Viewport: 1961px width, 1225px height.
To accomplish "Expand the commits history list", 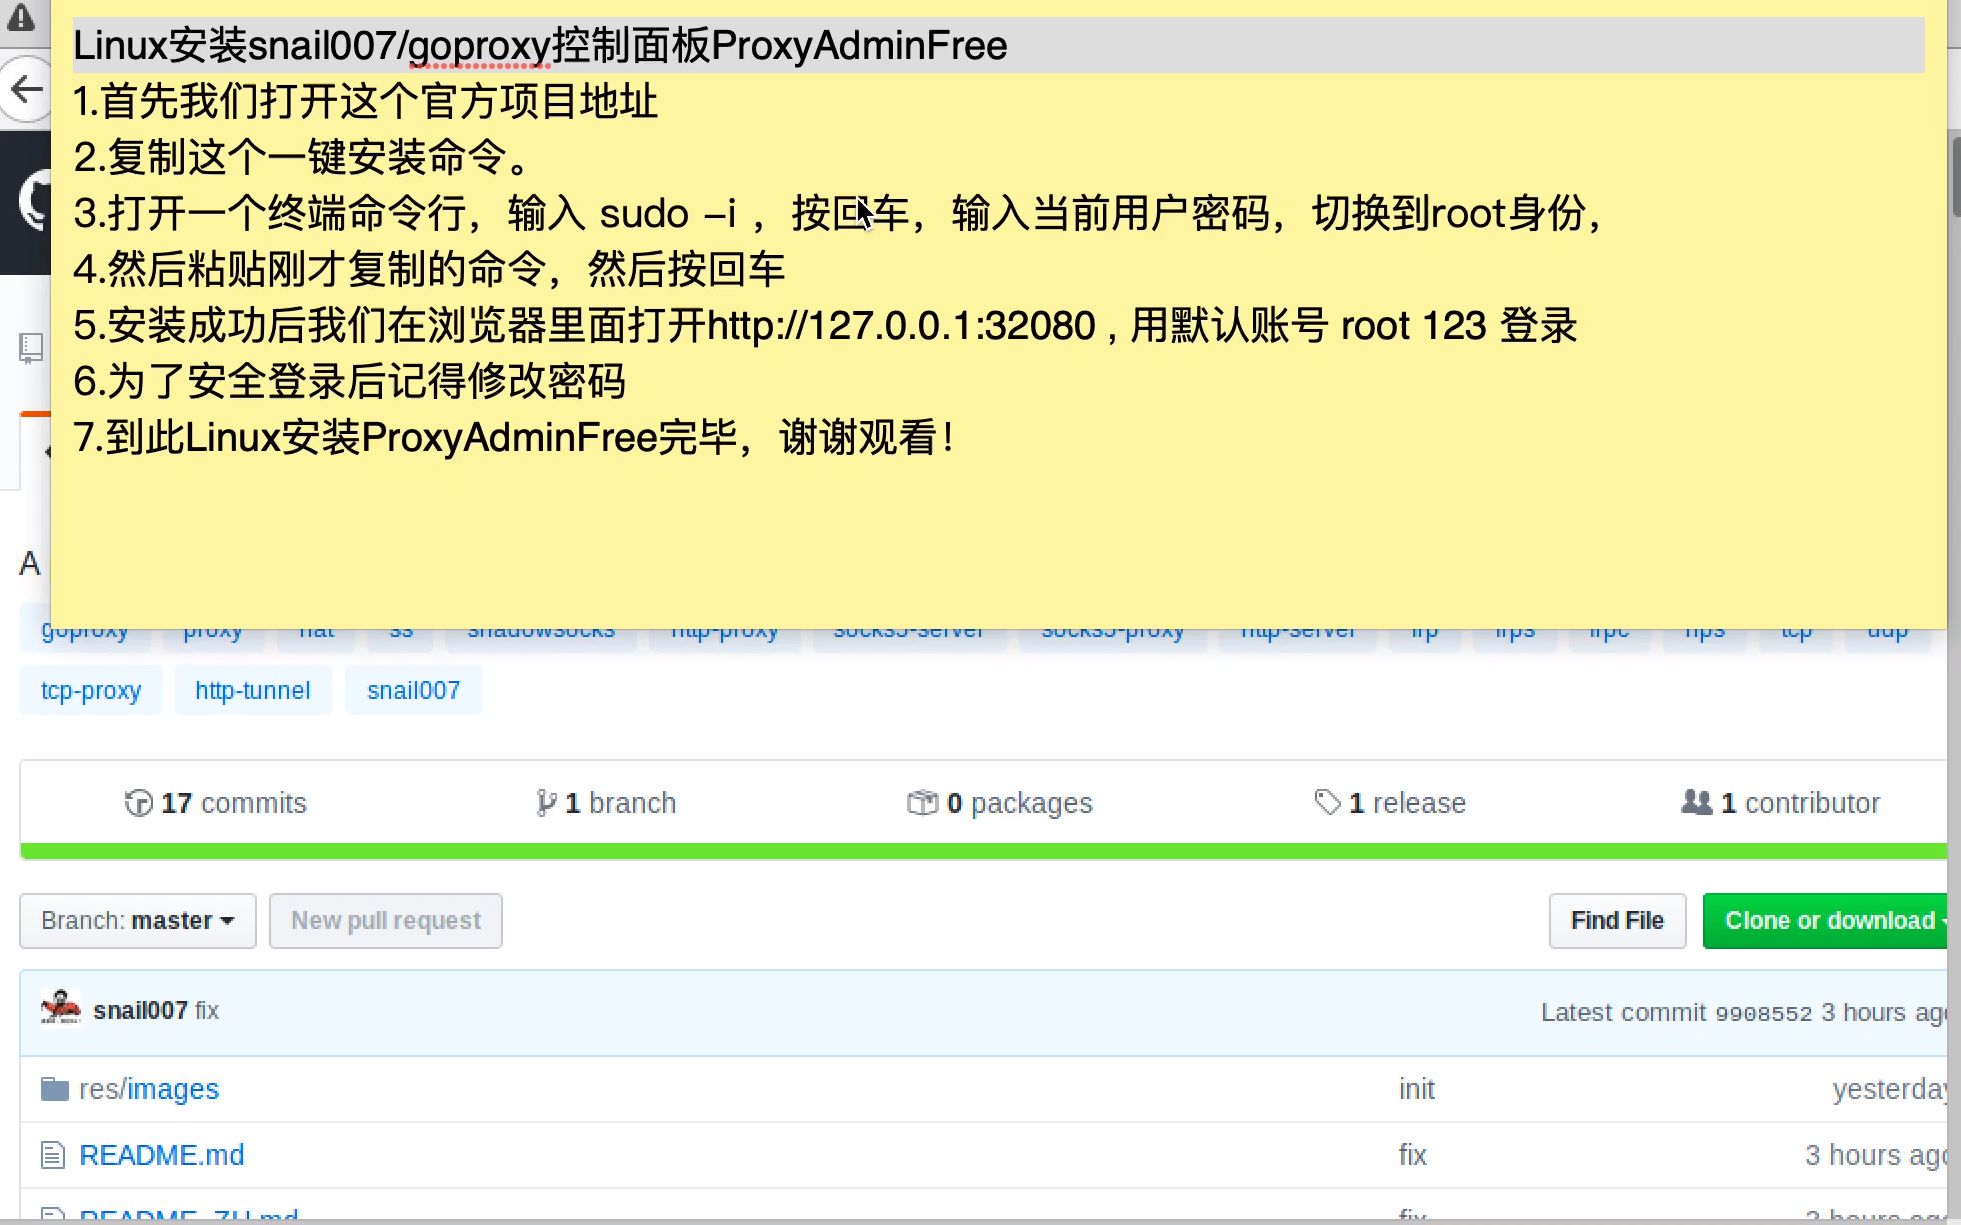I will [214, 803].
